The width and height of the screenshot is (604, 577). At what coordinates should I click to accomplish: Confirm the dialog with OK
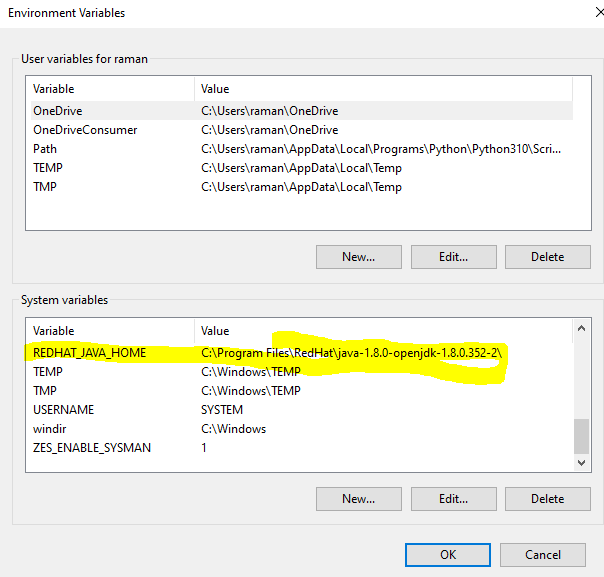click(448, 554)
